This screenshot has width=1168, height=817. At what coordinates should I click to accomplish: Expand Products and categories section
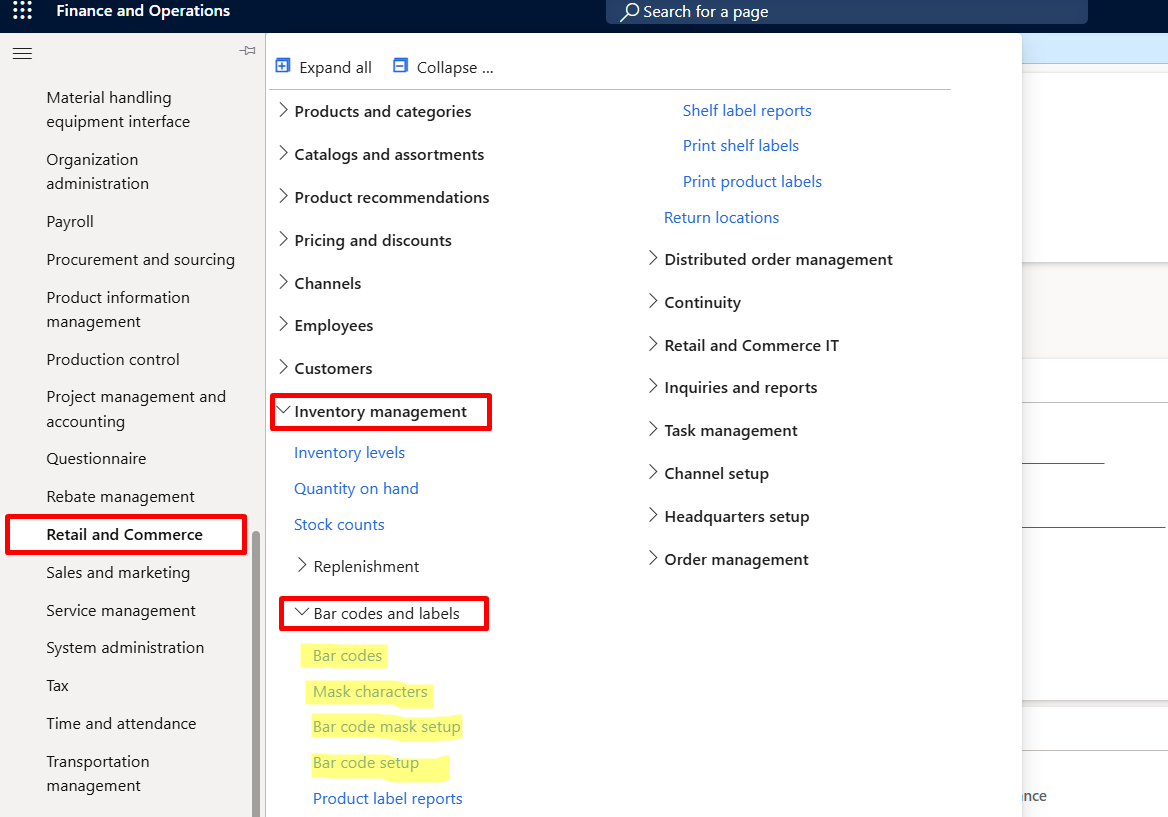[283, 111]
